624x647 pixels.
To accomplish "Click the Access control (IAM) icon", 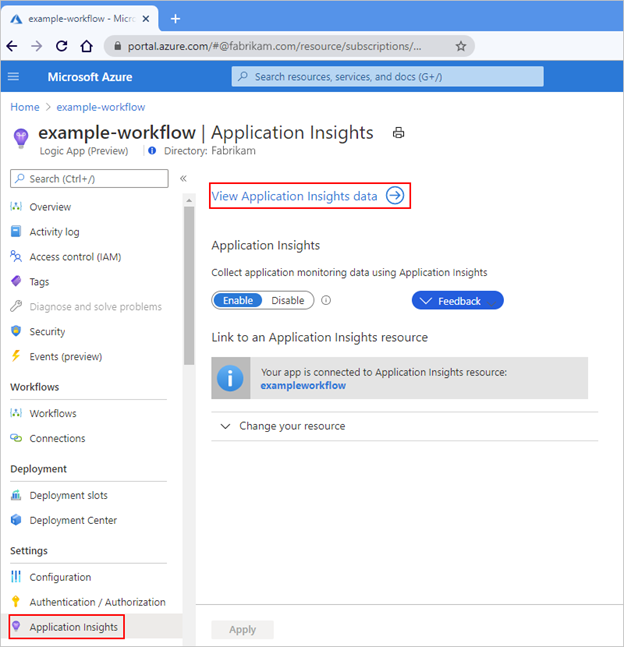I will [16, 256].
